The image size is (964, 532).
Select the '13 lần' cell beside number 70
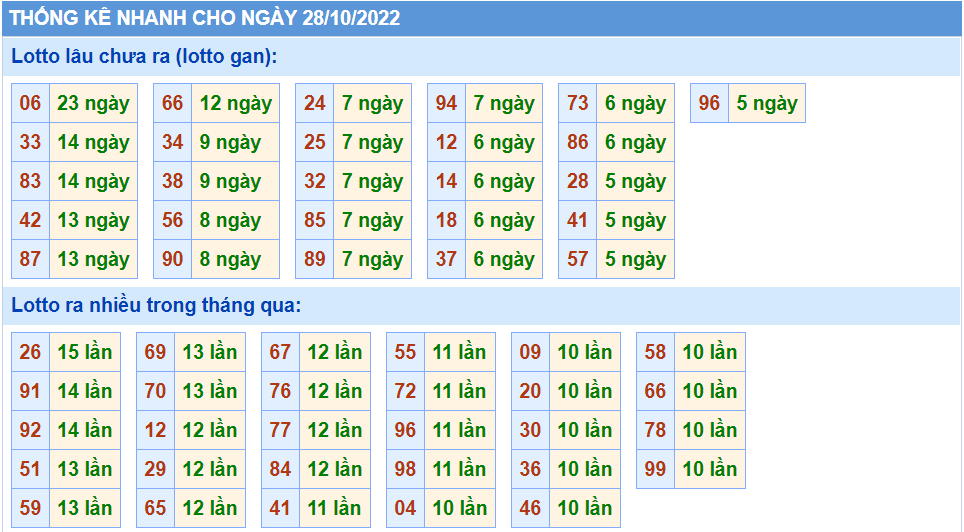[x=210, y=391]
